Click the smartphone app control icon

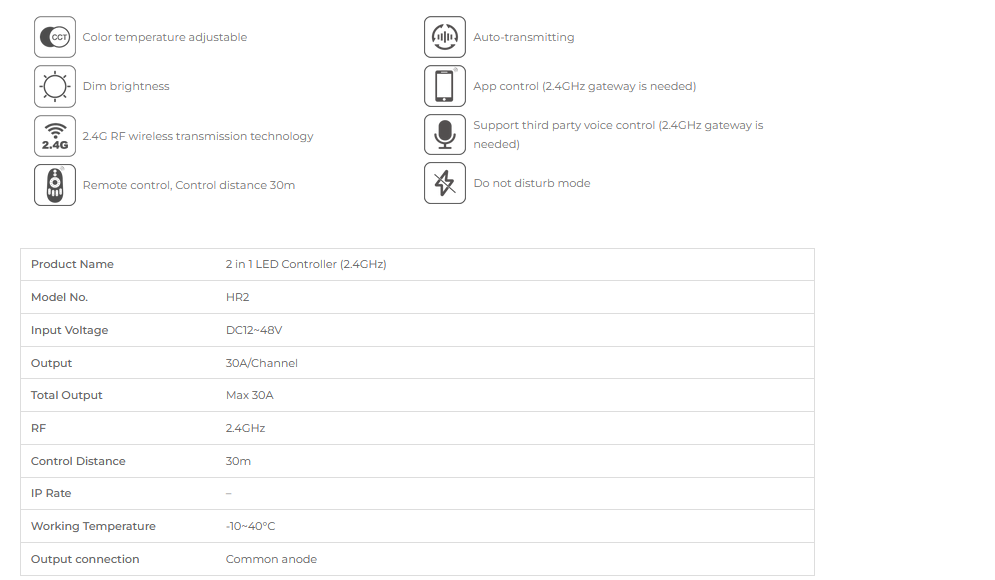(x=445, y=86)
